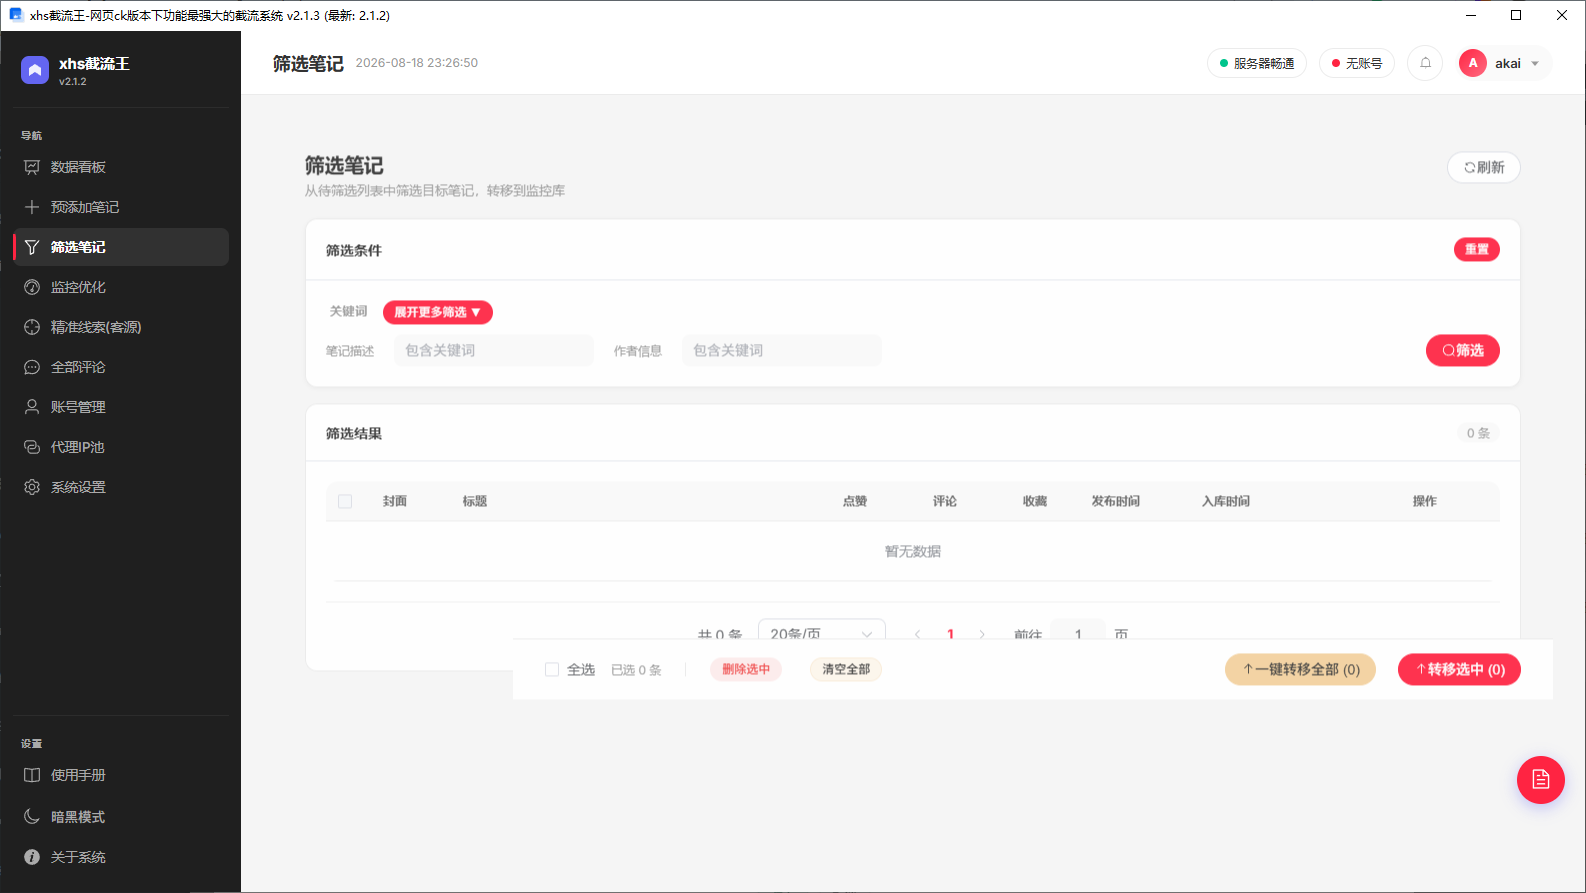Click the 0 条 result count badge
The width and height of the screenshot is (1586, 893).
(x=1478, y=433)
